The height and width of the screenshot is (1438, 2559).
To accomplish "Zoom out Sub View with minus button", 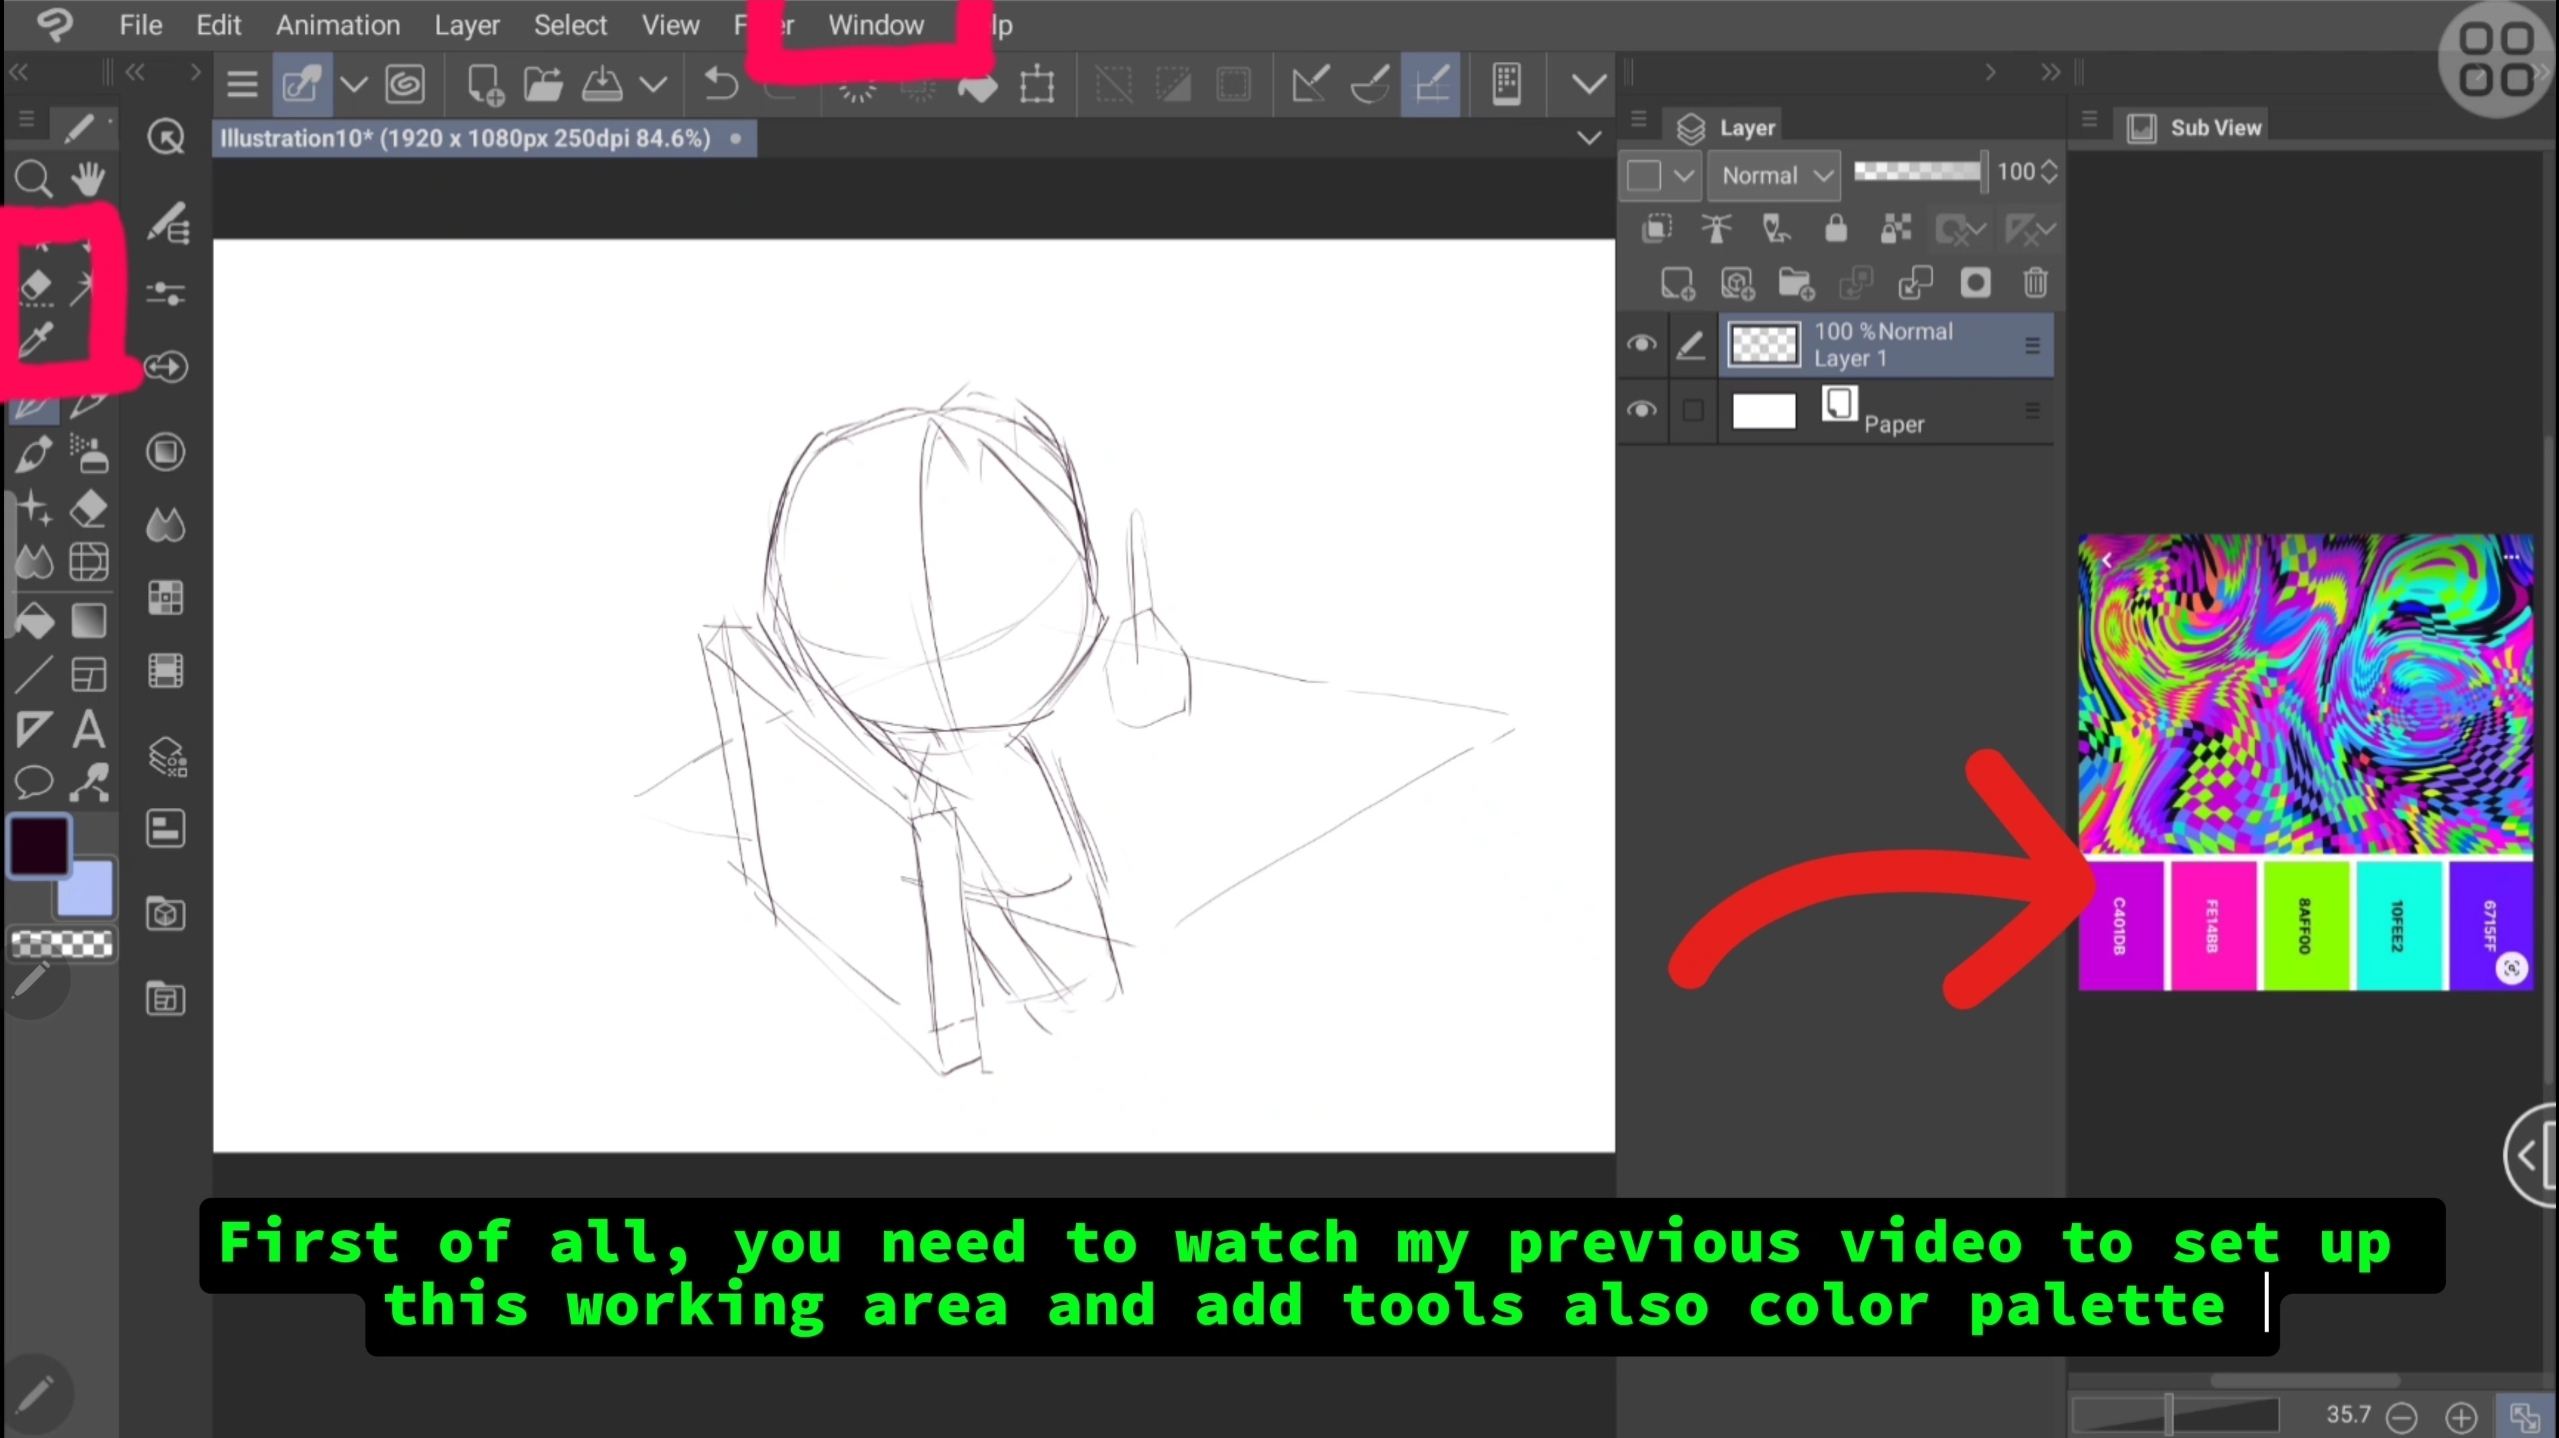I will click(x=2402, y=1416).
